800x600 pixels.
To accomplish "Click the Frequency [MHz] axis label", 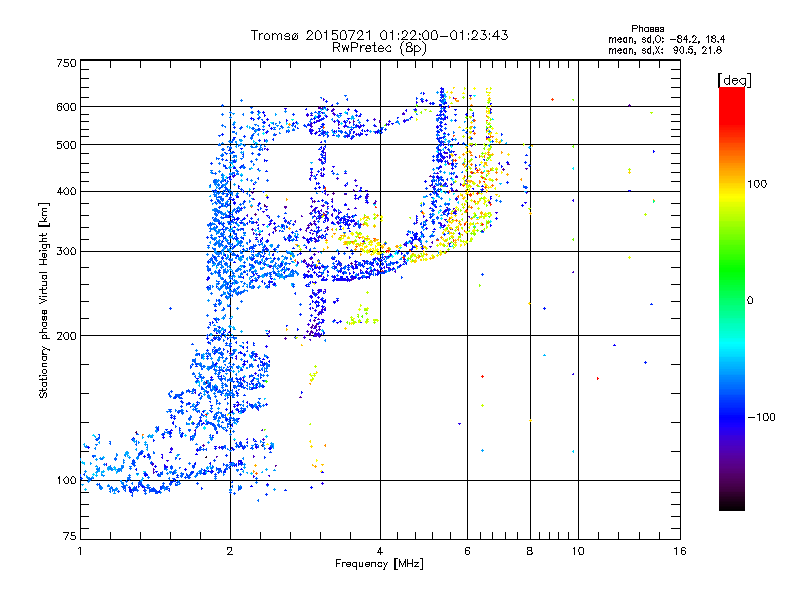I will tap(379, 564).
